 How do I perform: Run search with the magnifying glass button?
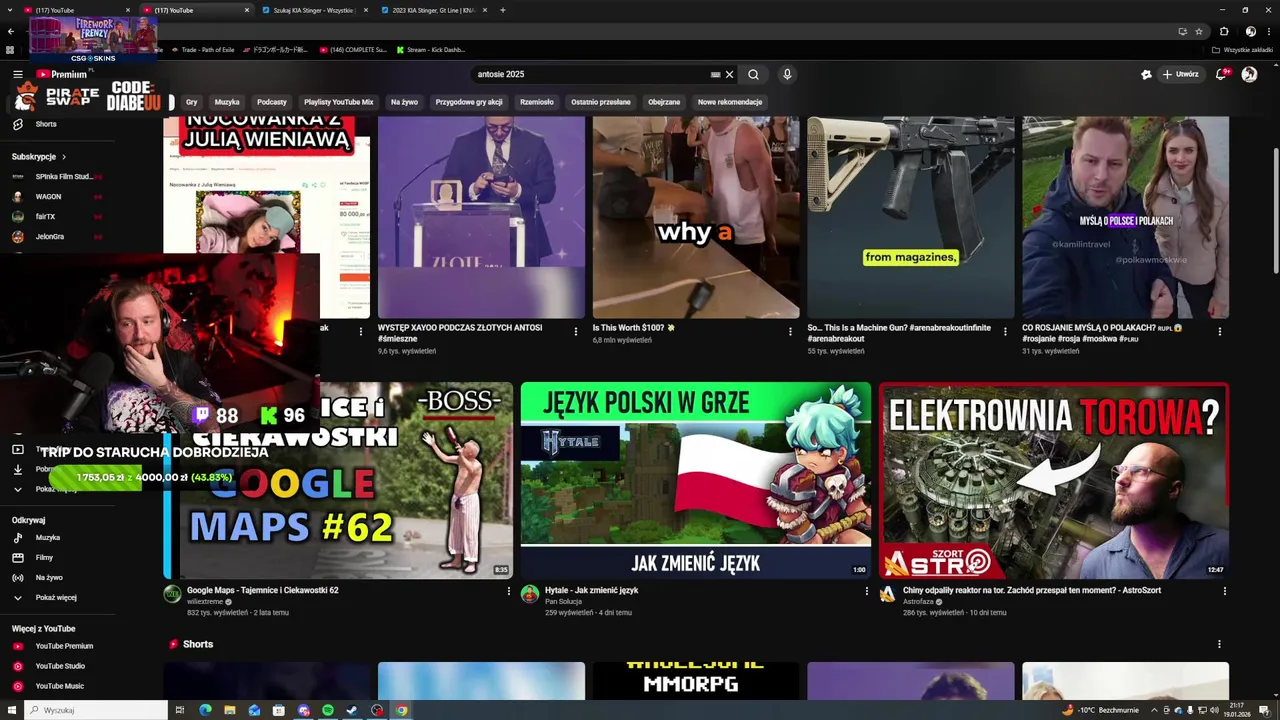click(x=753, y=74)
